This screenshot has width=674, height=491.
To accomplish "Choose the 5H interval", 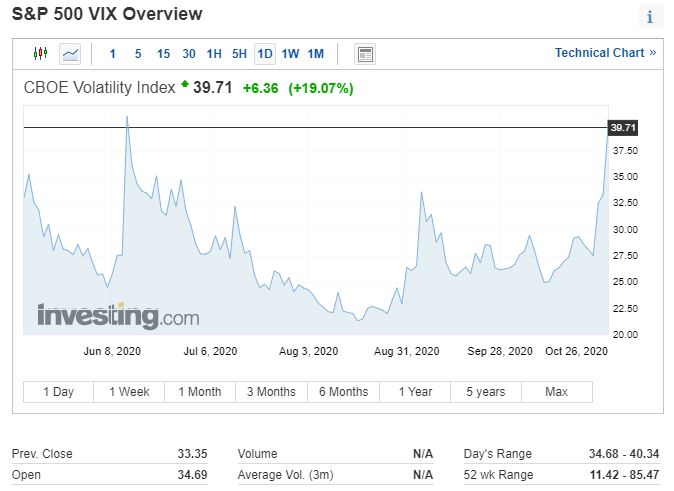I will coord(239,54).
